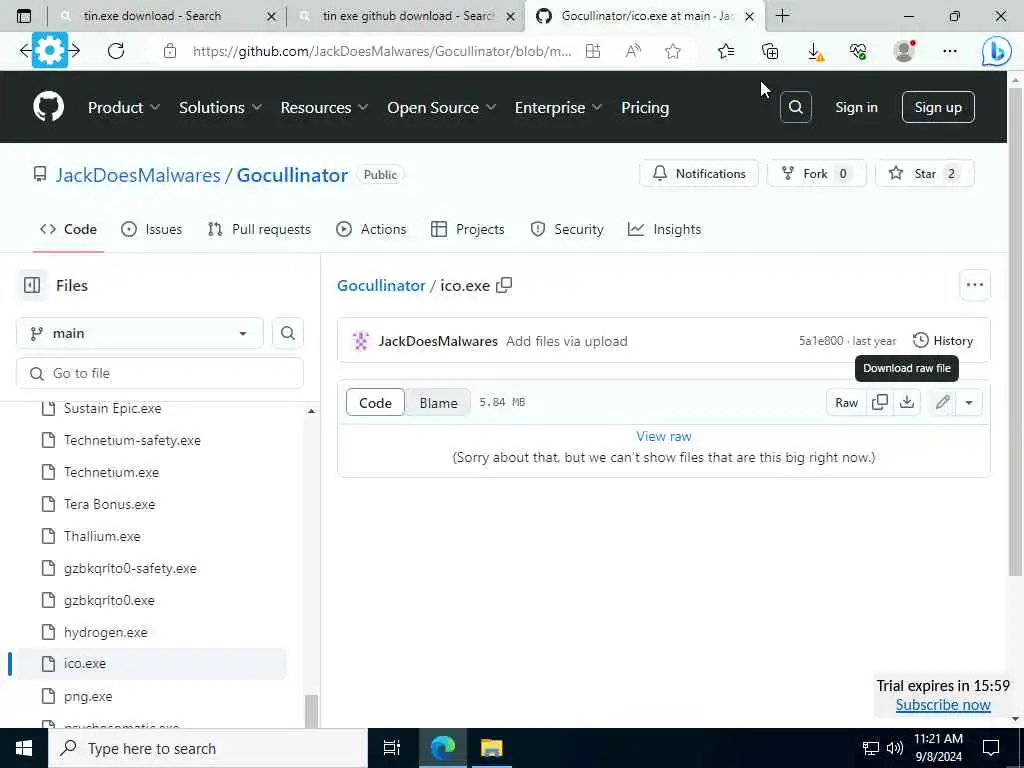This screenshot has height=768, width=1024.
Task: Open volume control in system tray
Action: tap(895, 748)
